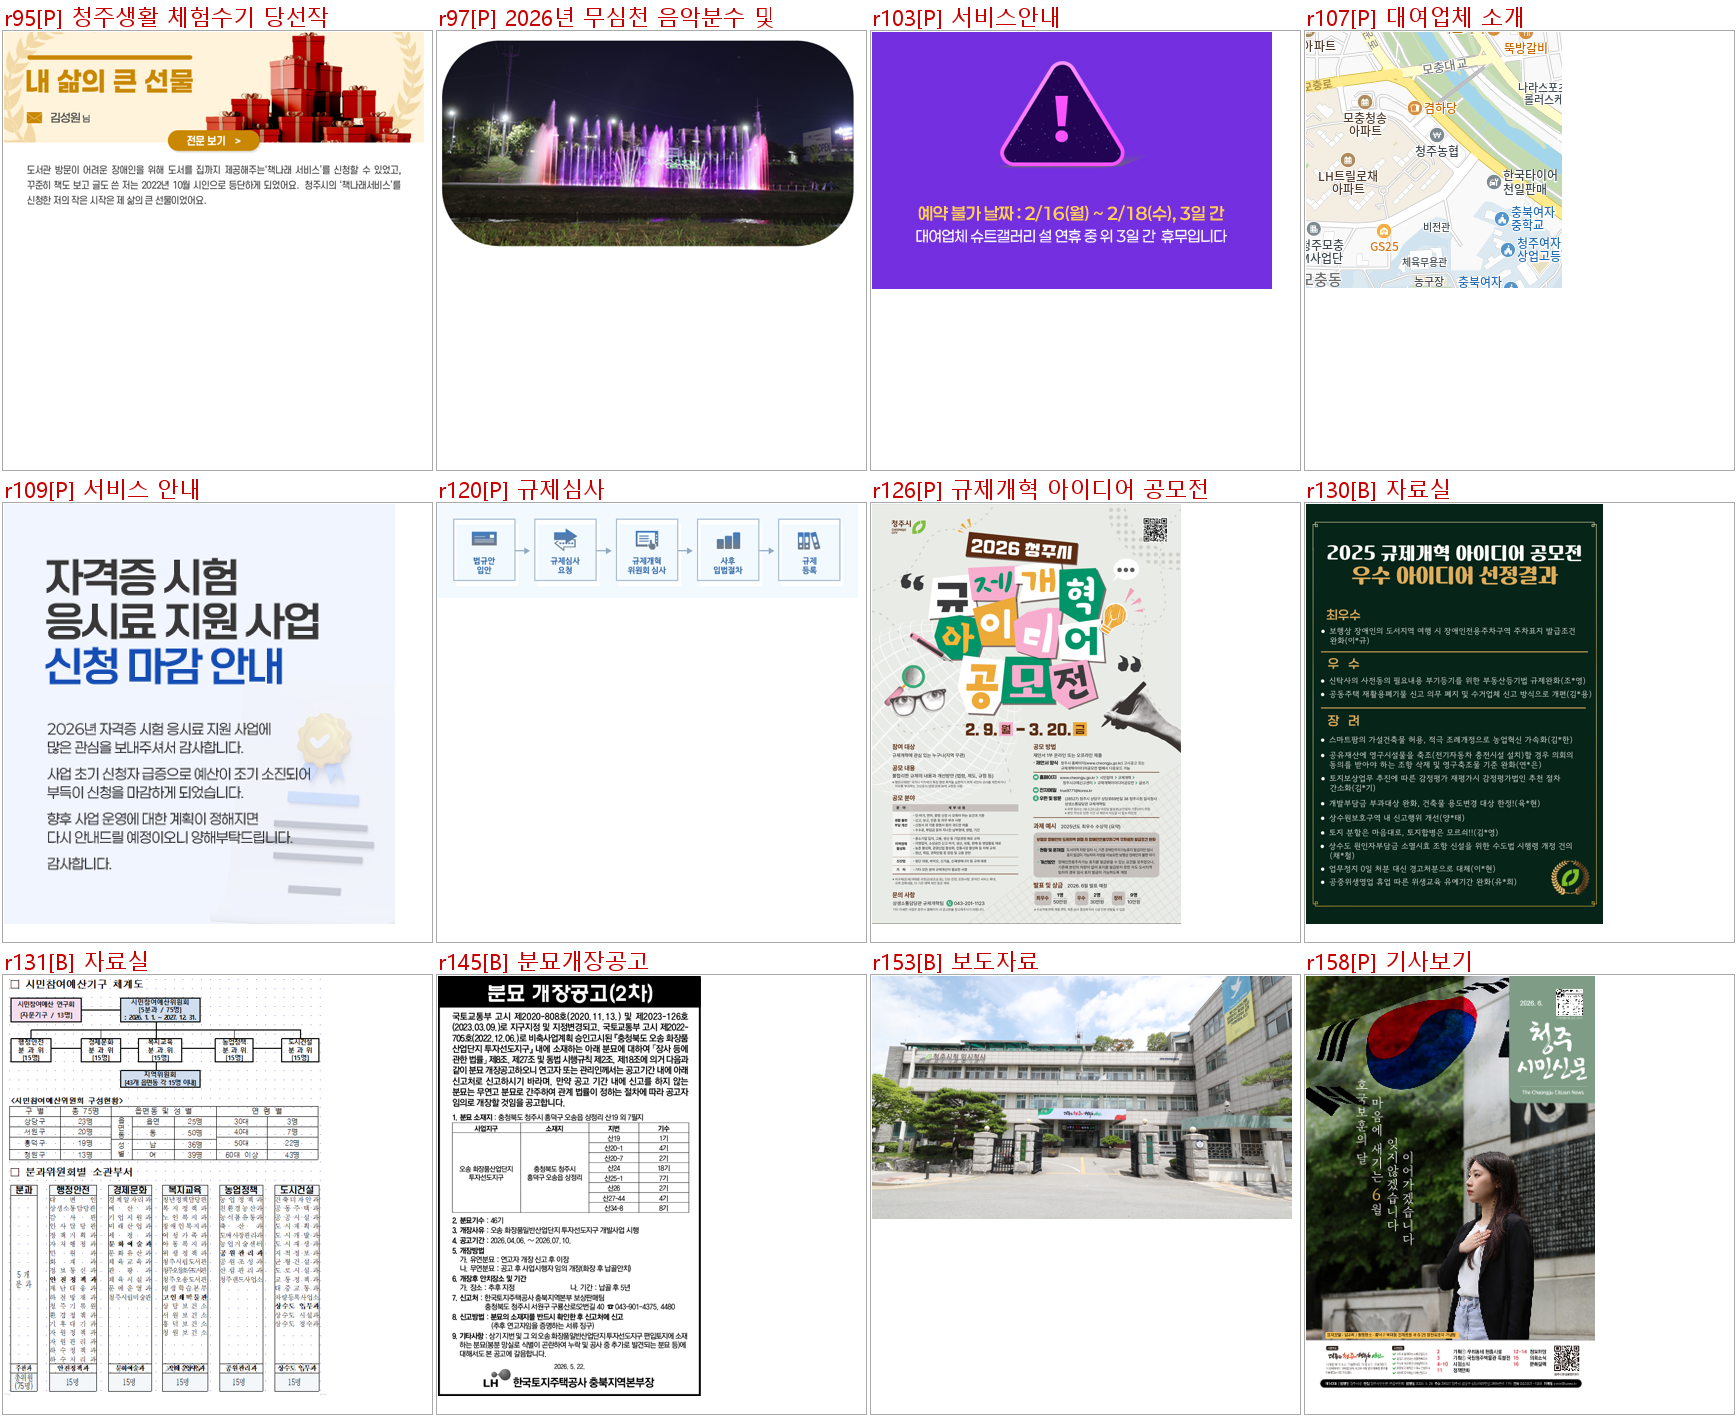Screen dimensions: 1736x1416
Task: Open the r95 청주생활 체험수기 당선작 label
Action: pyautogui.click(x=166, y=17)
